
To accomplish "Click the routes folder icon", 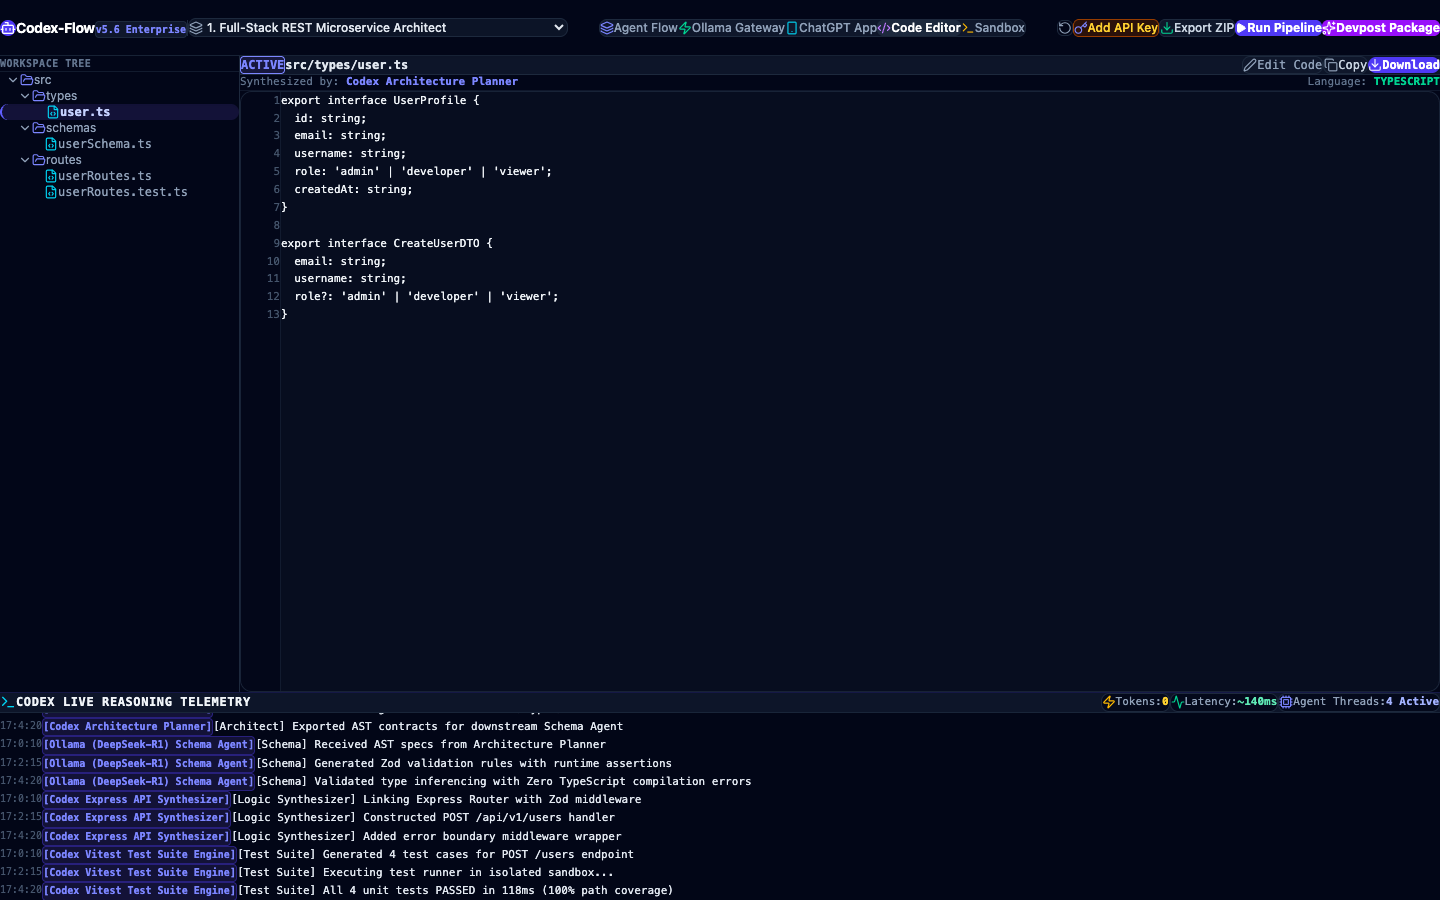I will (39, 160).
